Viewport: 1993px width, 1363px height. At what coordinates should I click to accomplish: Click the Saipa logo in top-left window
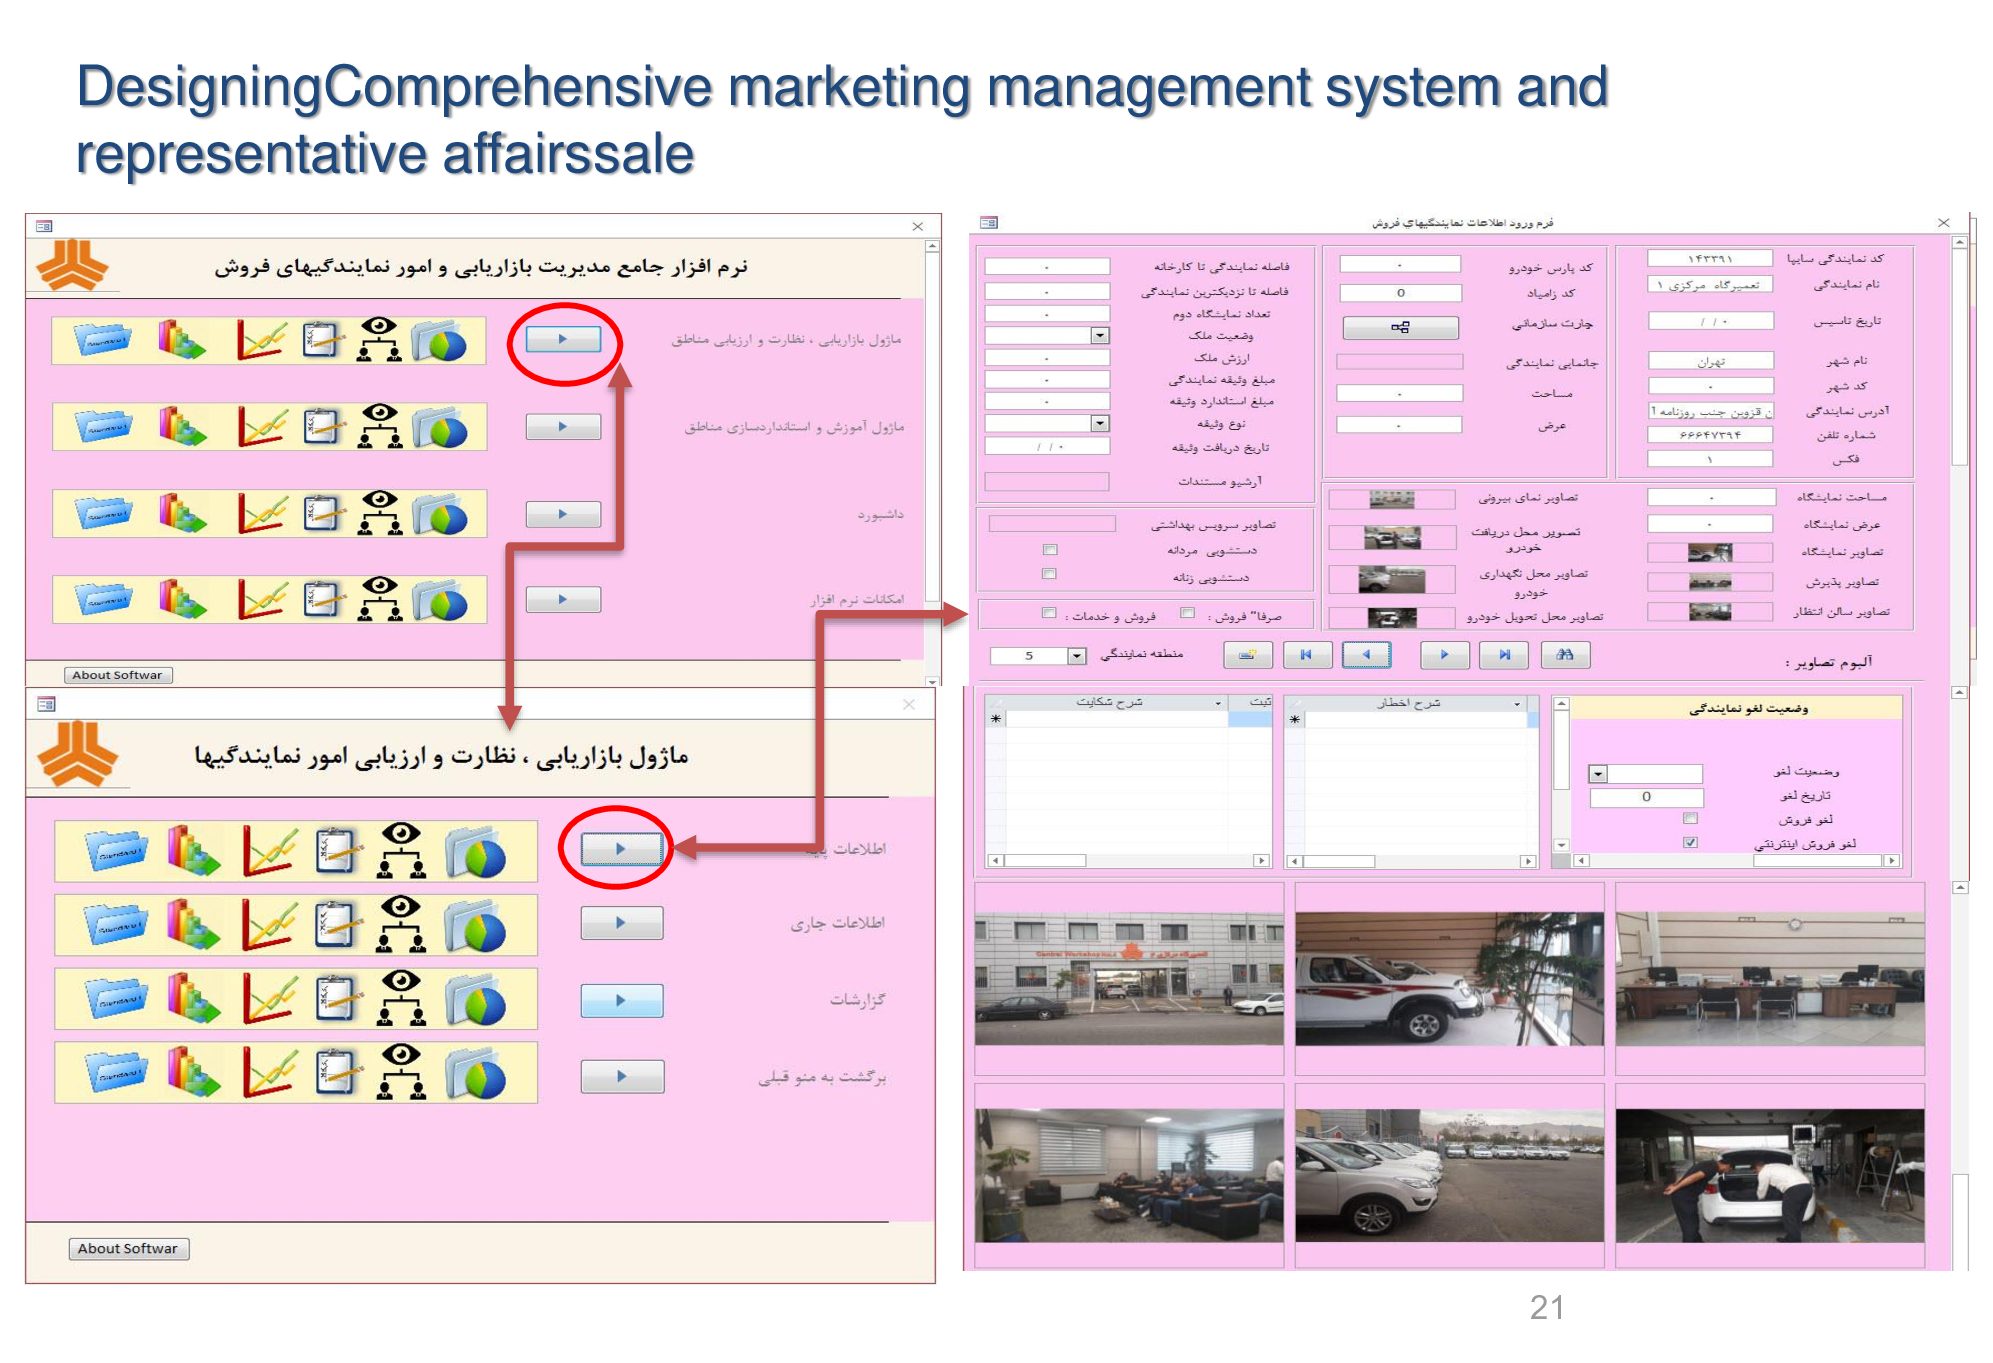72,266
